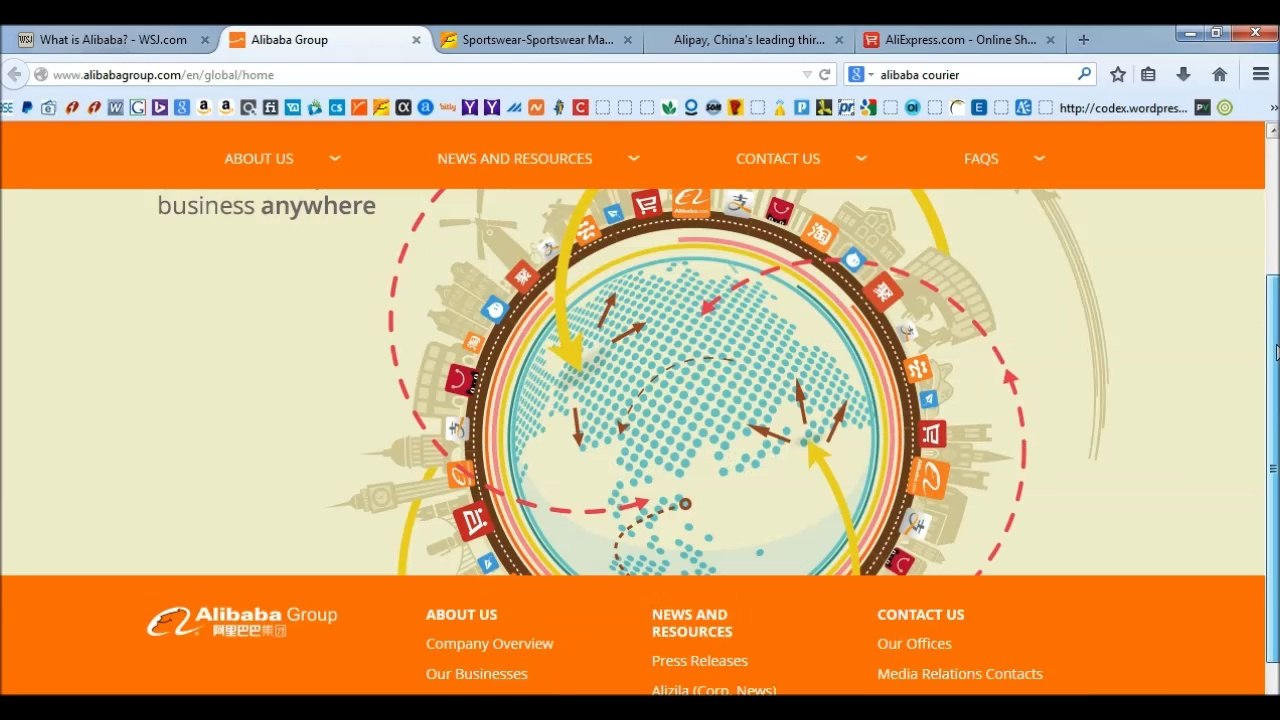Expand the ABOUT US navigation dropdown arrow
This screenshot has height=720, width=1280.
coord(335,158)
